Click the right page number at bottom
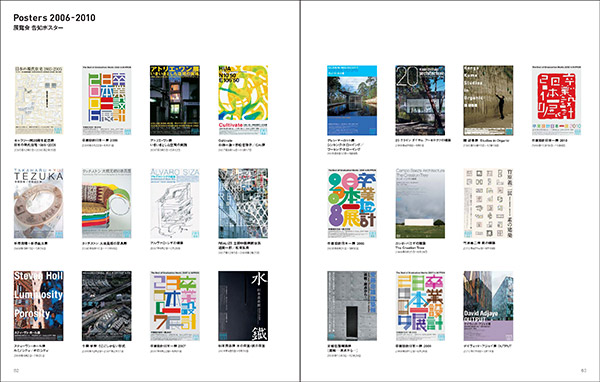The width and height of the screenshot is (600, 382). 584,371
